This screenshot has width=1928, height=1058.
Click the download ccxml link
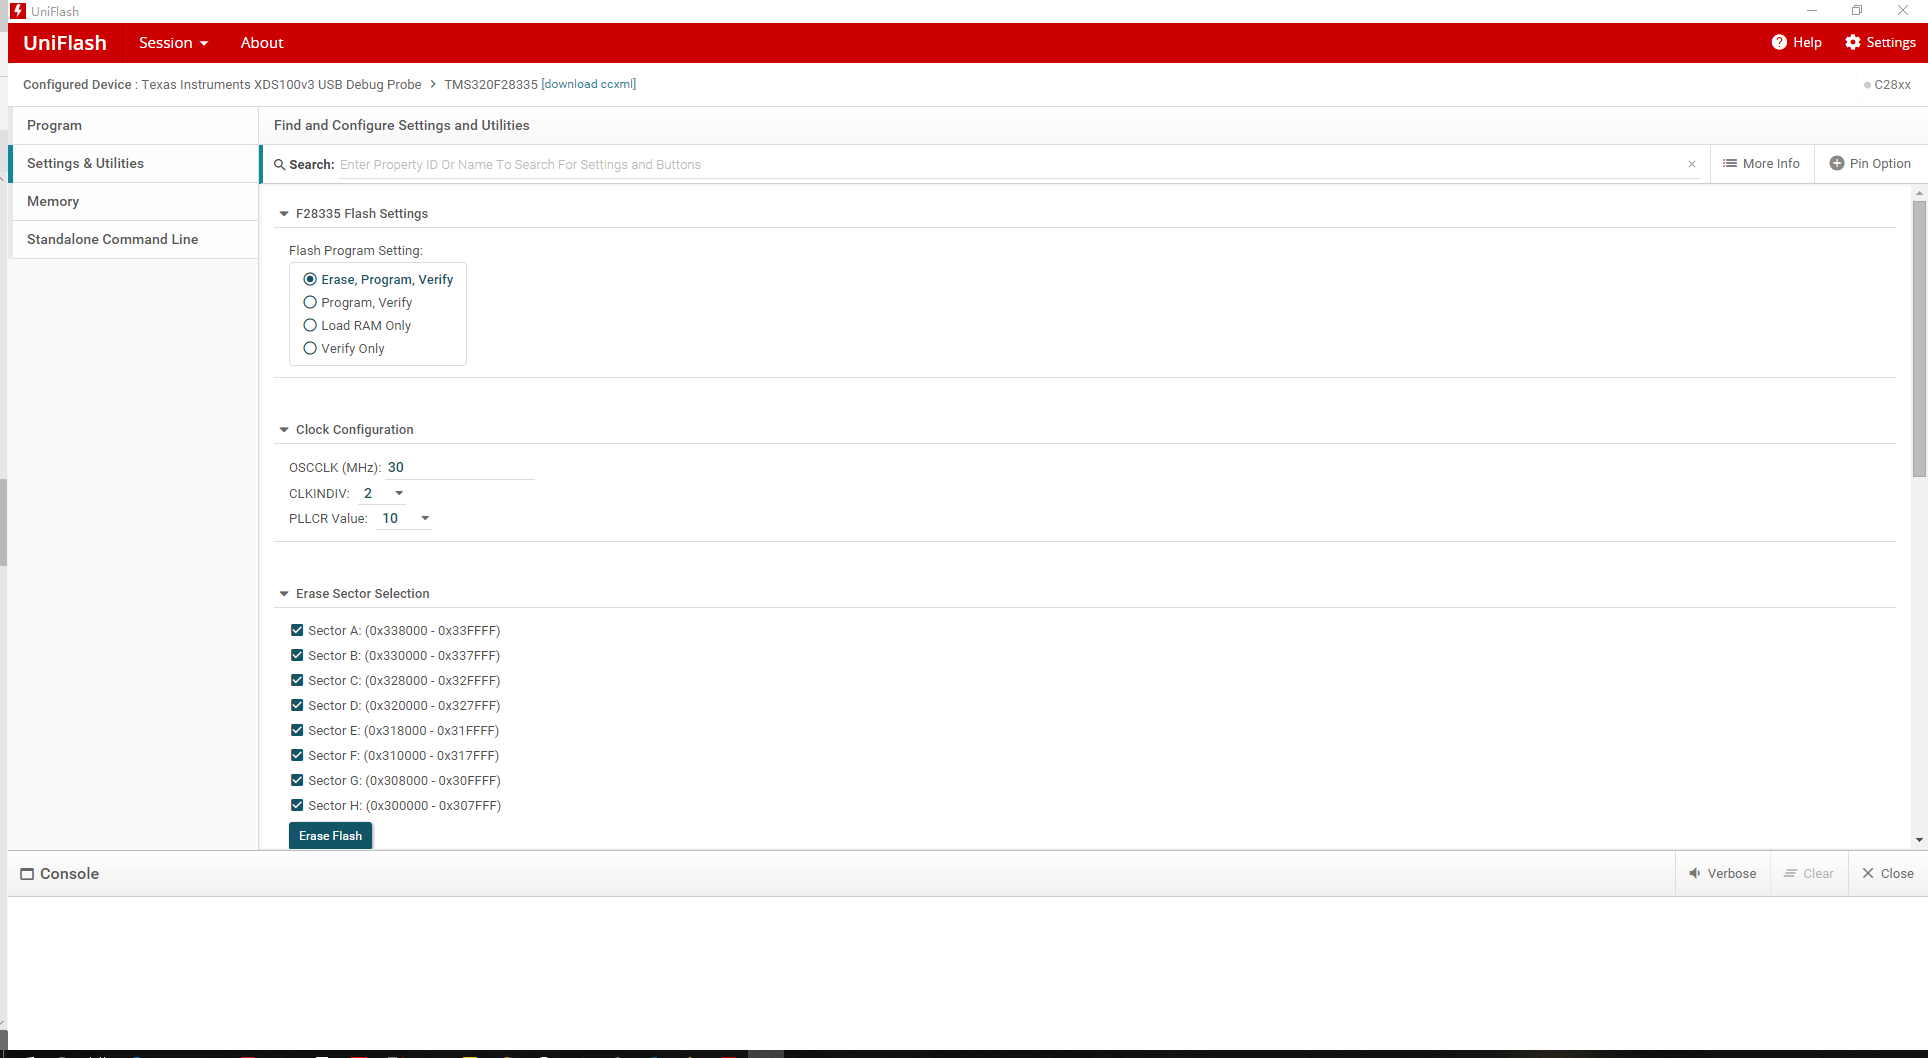point(589,84)
